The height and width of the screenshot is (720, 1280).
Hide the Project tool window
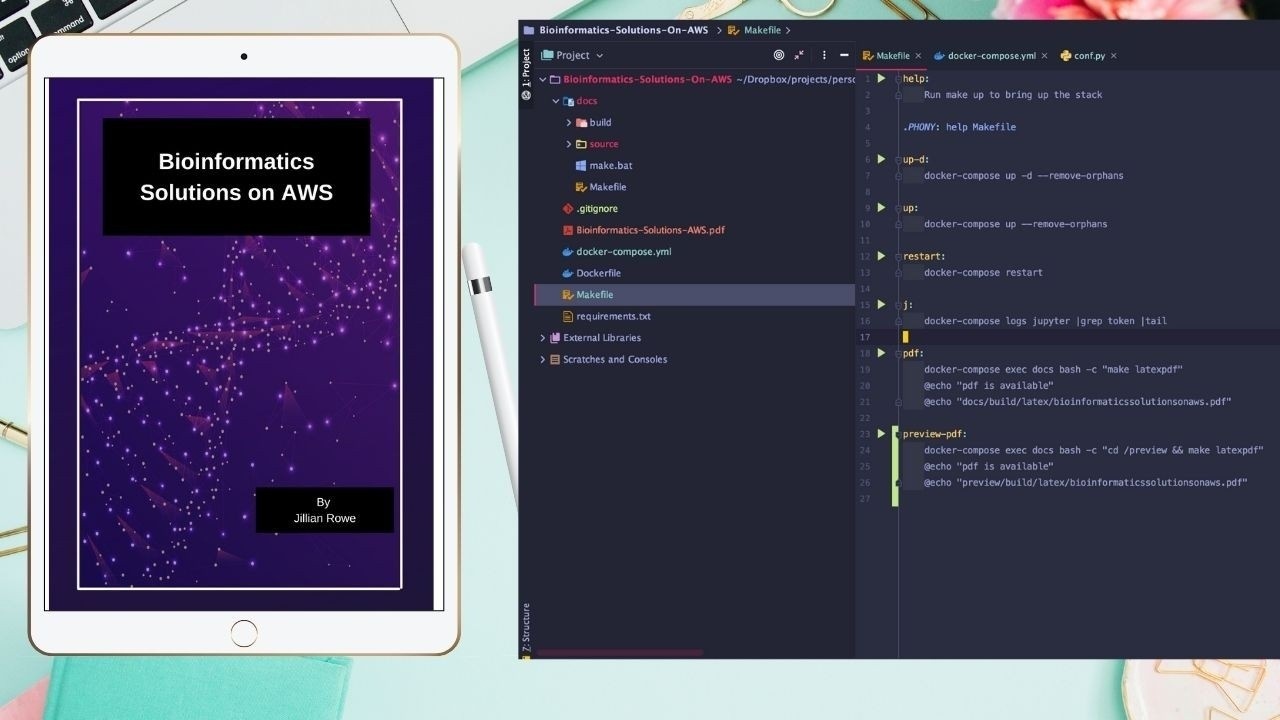click(x=844, y=56)
